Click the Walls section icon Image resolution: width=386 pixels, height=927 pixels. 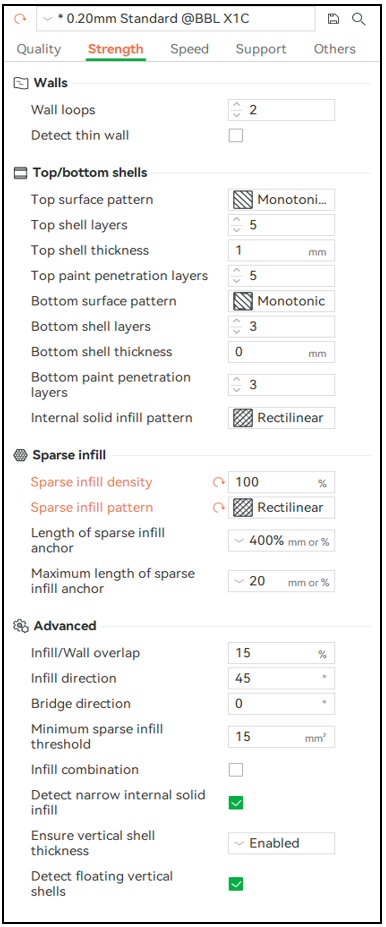click(x=21, y=83)
